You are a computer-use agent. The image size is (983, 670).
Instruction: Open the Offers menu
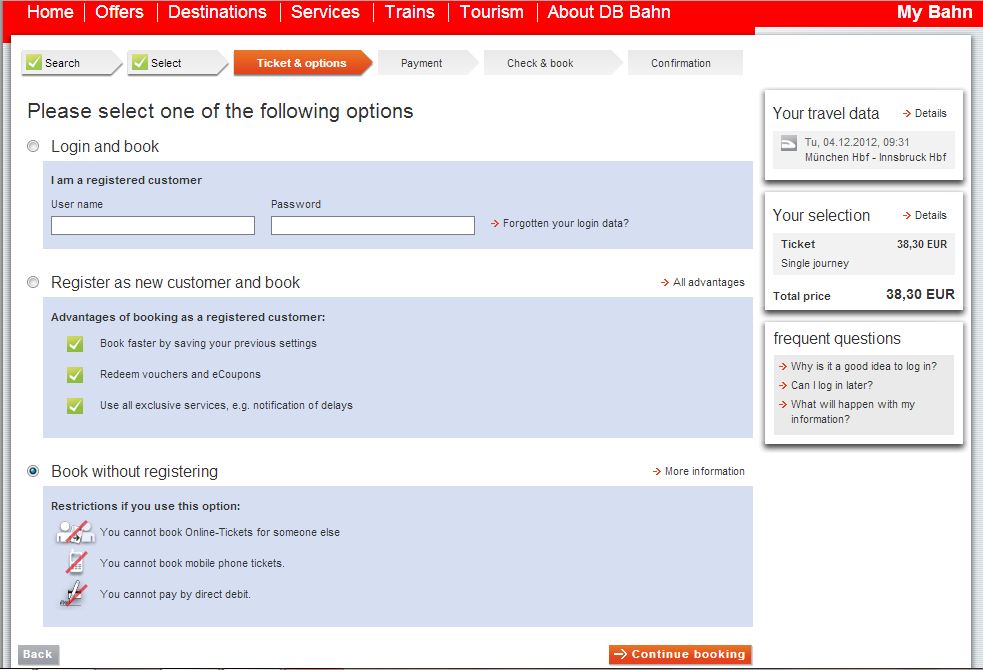click(x=119, y=12)
